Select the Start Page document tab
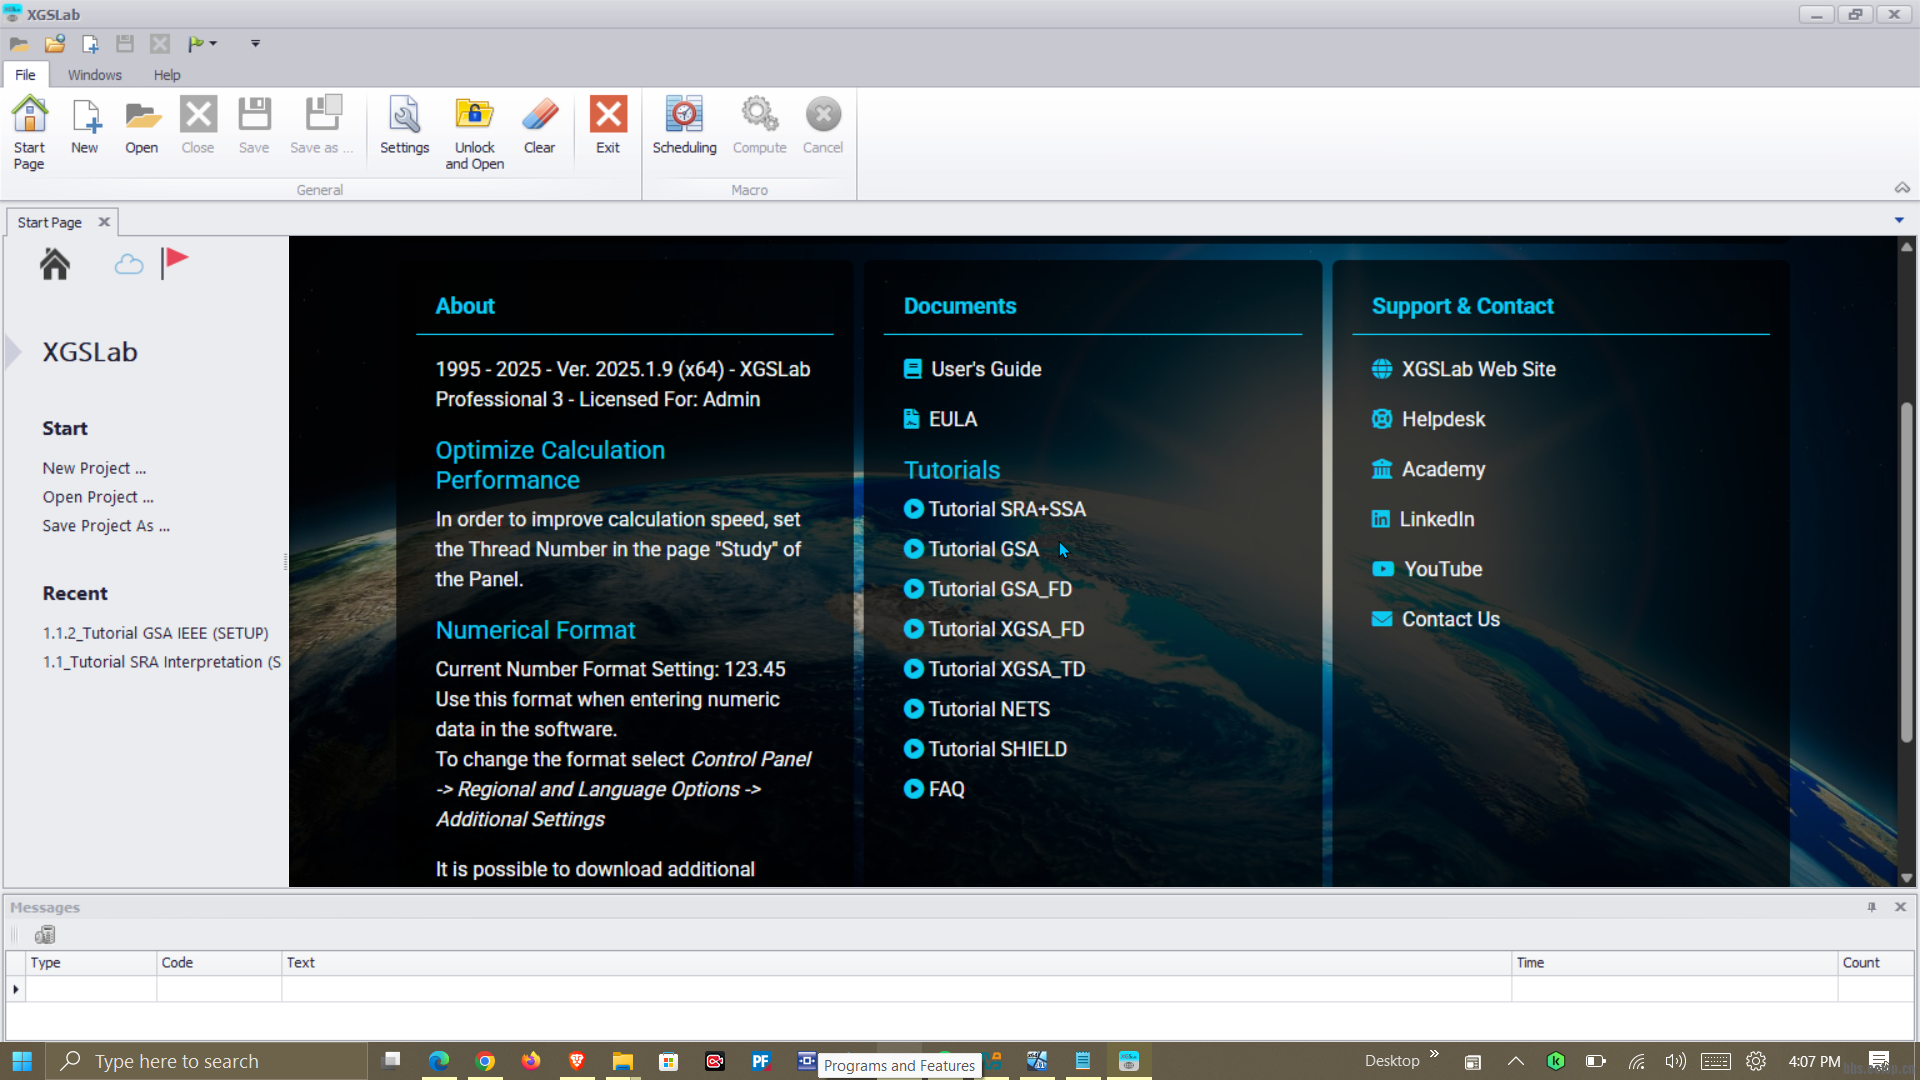 [50, 222]
